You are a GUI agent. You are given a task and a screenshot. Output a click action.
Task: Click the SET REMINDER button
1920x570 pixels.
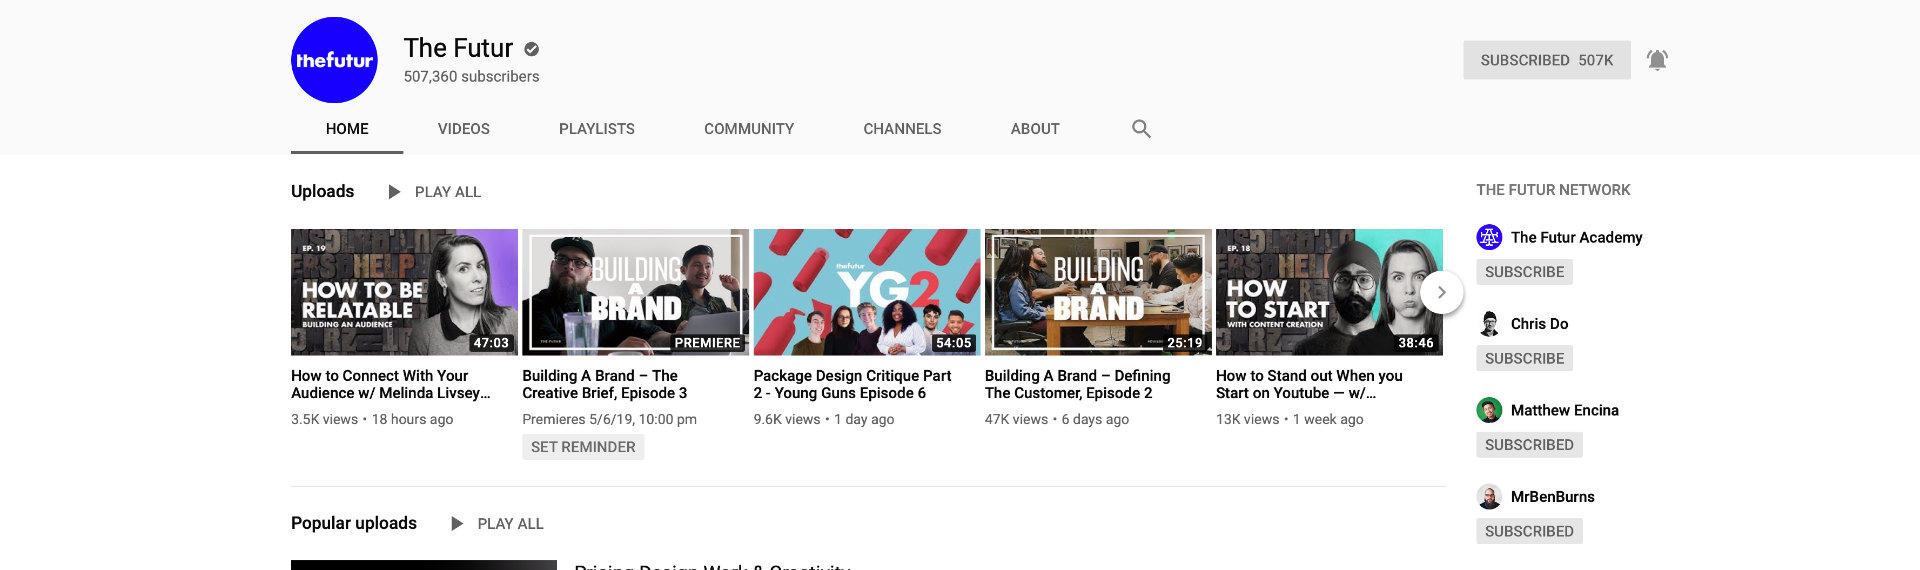click(583, 447)
